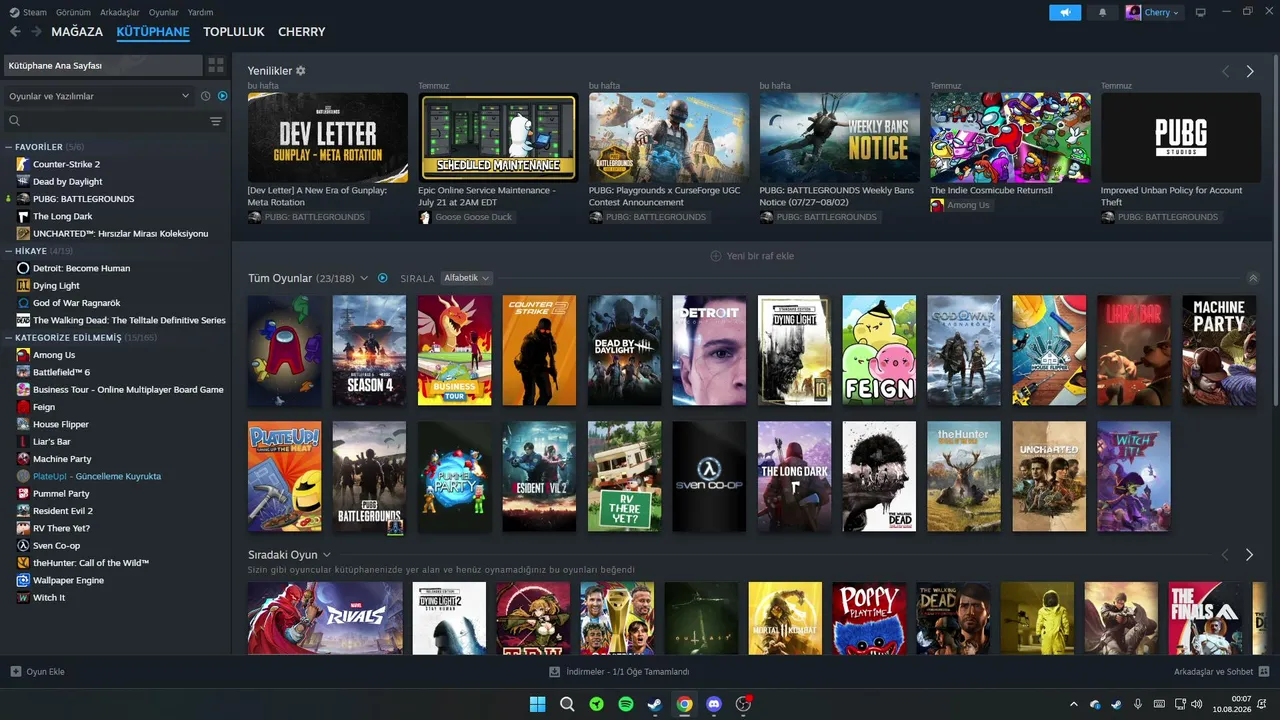This screenshot has height=720, width=1280.
Task: Click the Counter-Strike 2 icon in the sidebar
Action: tap(24, 164)
